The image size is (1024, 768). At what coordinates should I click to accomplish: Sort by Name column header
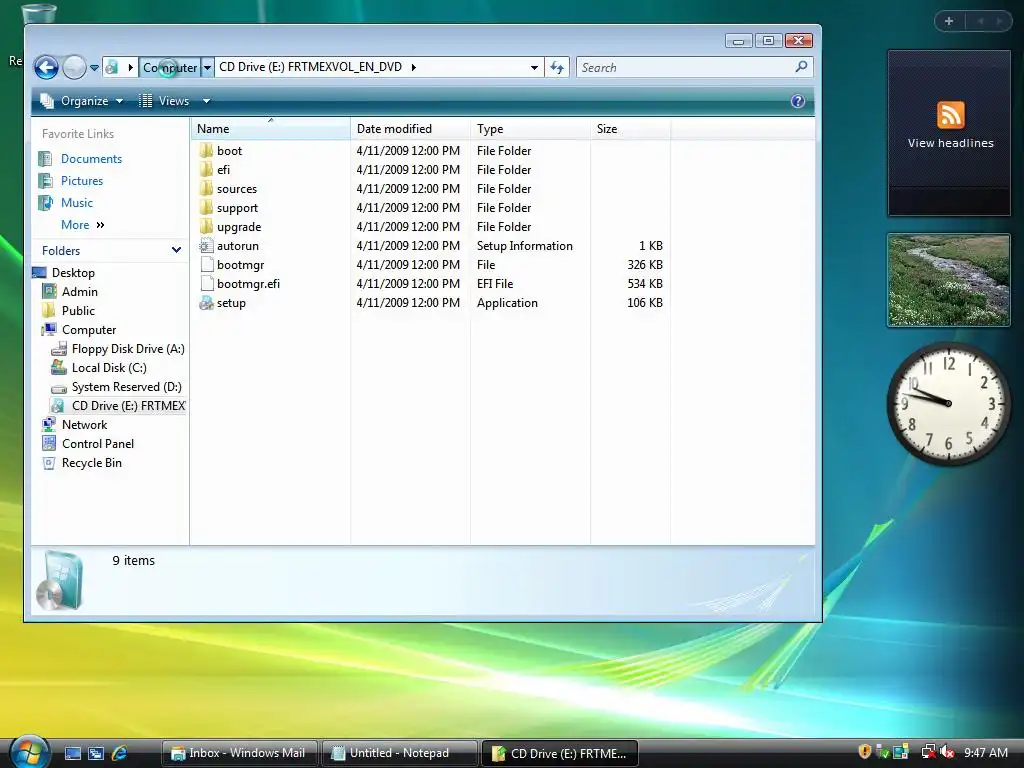(271, 129)
